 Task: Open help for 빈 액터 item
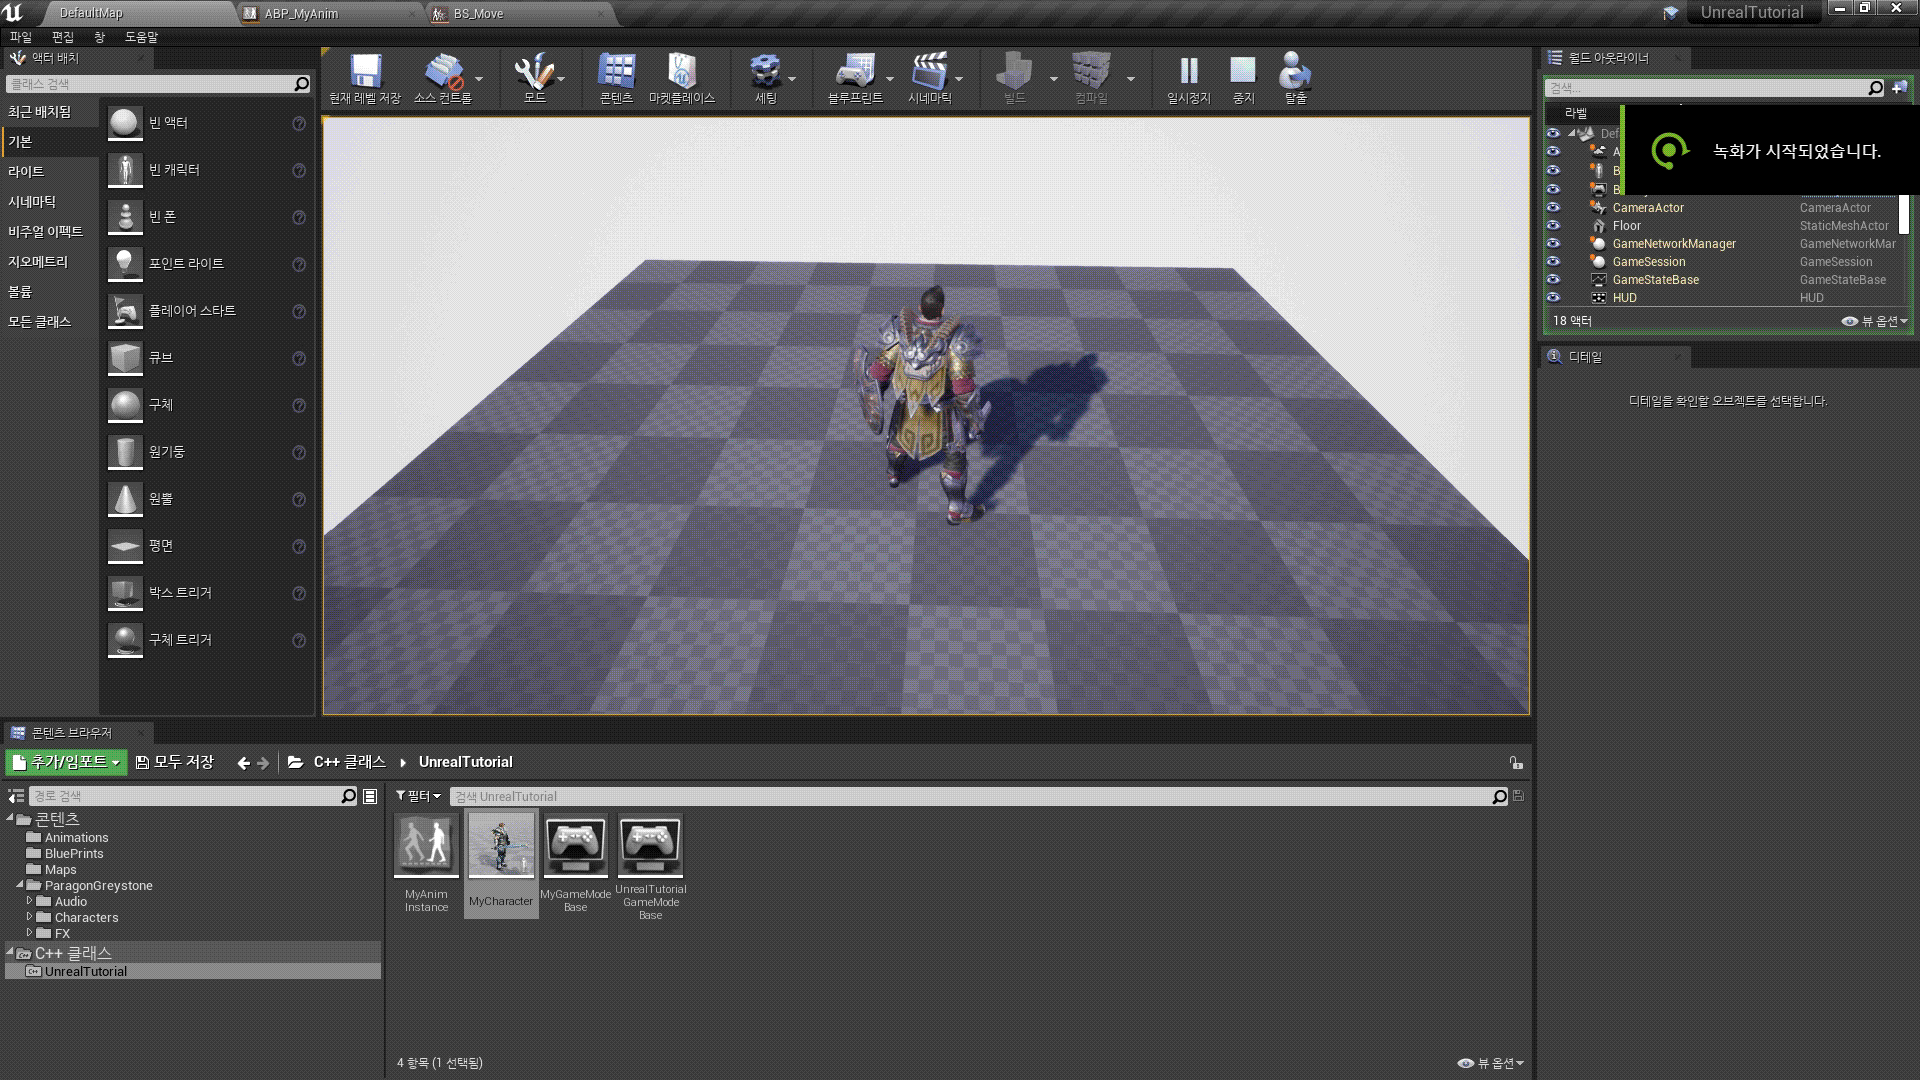coord(299,123)
